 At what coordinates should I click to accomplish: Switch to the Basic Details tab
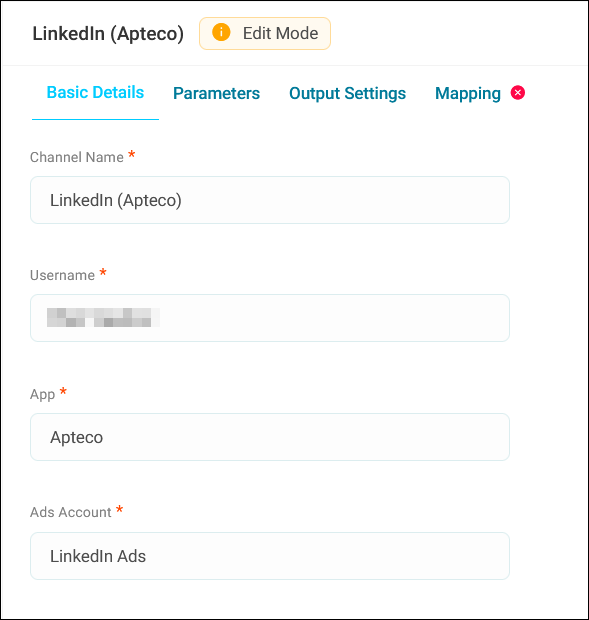[x=95, y=93]
